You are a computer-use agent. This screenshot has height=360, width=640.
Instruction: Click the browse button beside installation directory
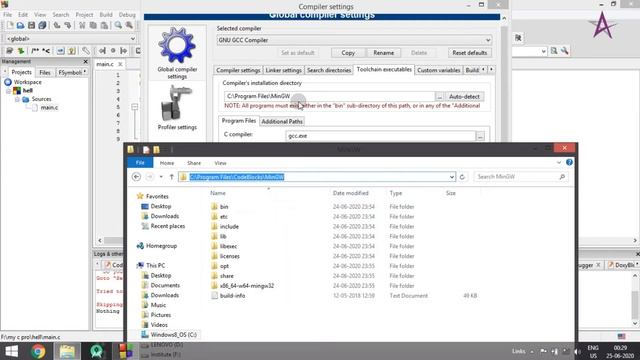[x=439, y=97]
